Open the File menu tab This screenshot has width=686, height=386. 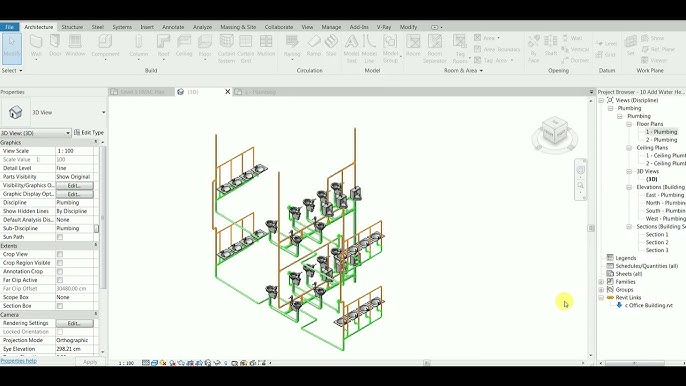click(x=9, y=27)
